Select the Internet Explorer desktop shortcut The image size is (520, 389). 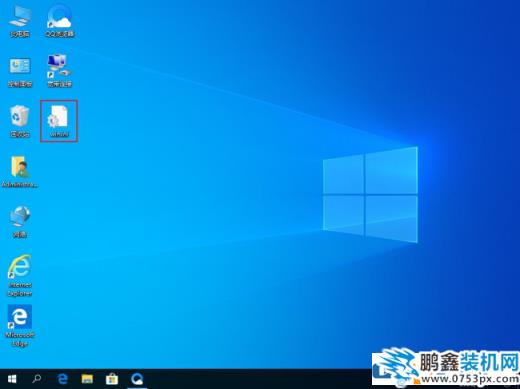pos(20,275)
